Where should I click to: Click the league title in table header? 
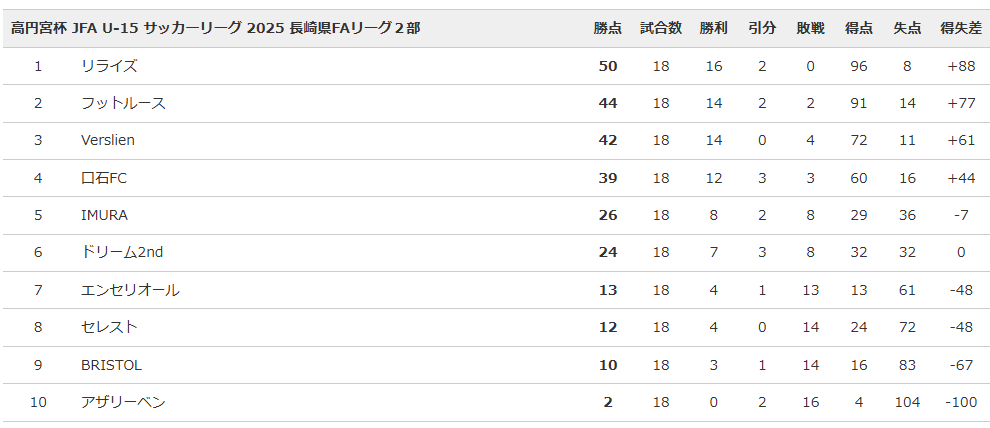point(216,29)
